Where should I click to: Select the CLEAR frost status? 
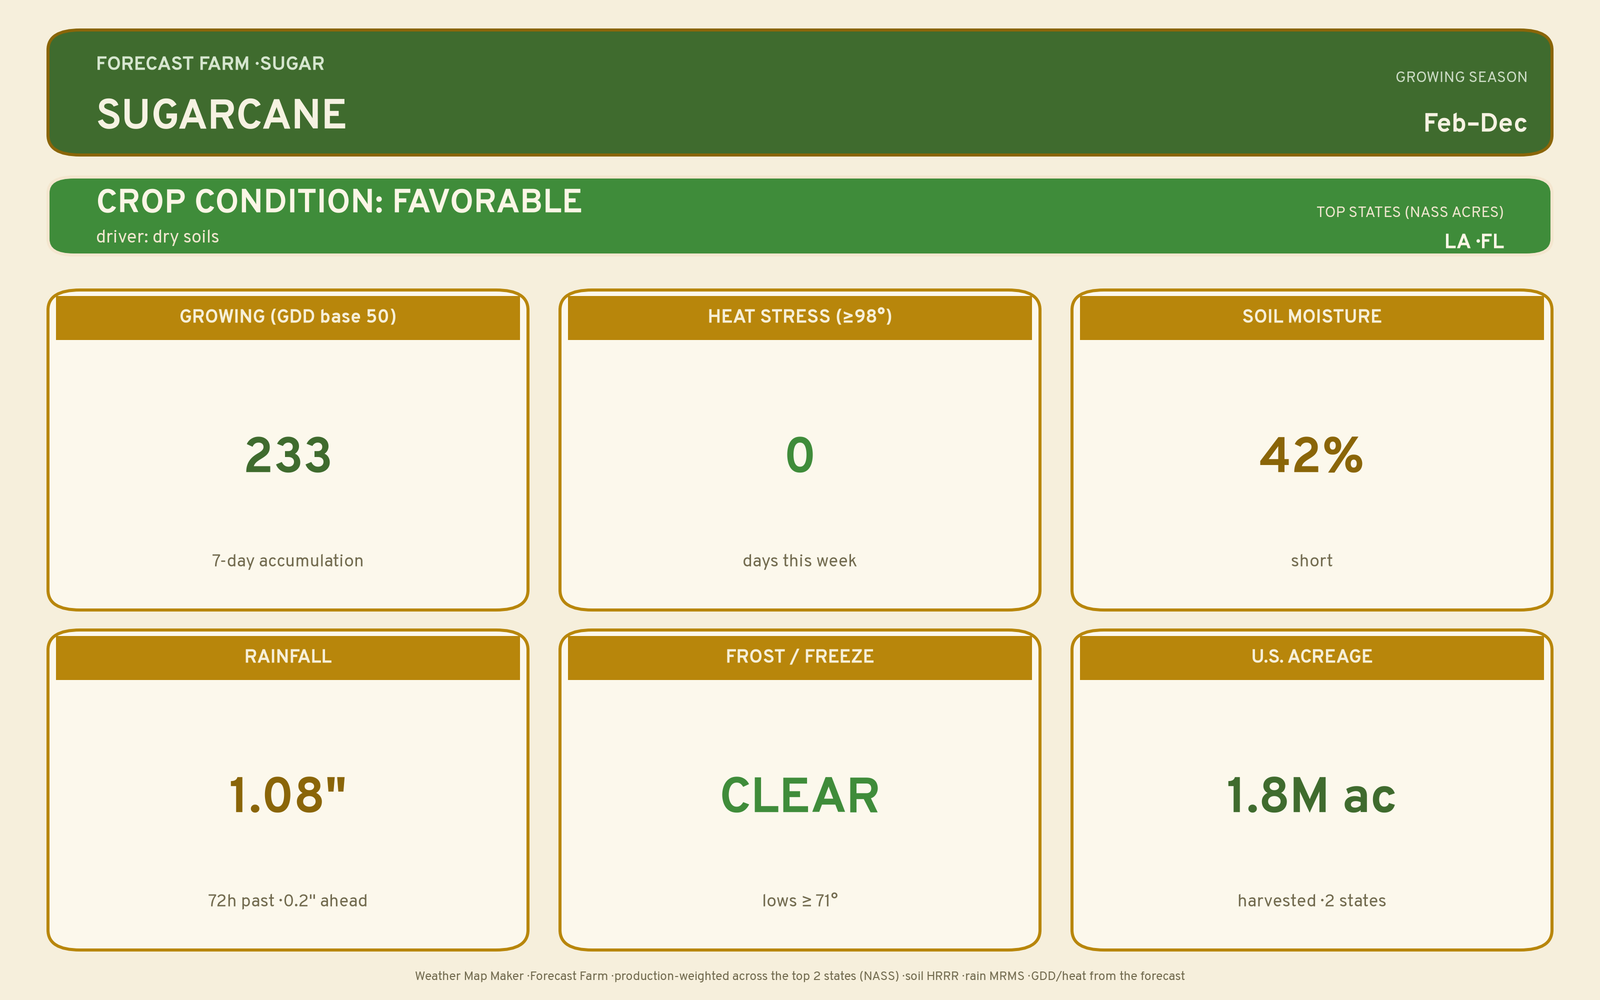coord(800,796)
